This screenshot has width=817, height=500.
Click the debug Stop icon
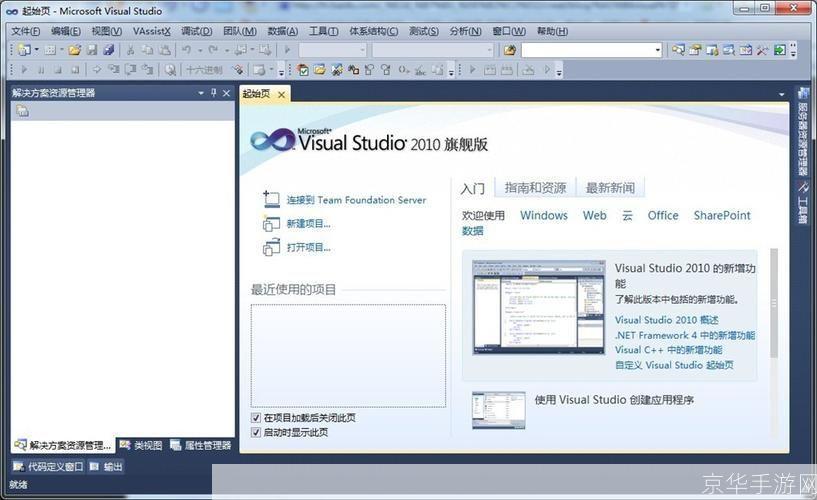pos(58,69)
